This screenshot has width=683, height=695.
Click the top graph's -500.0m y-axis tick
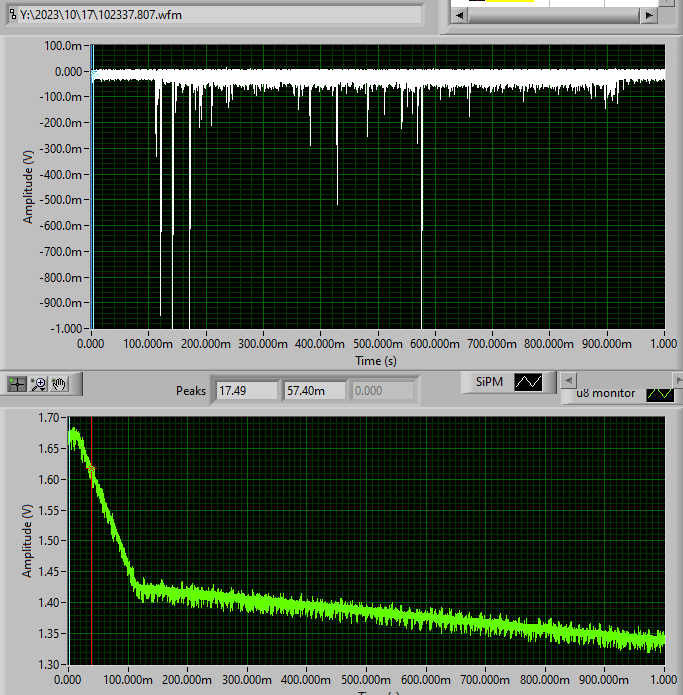point(61,200)
